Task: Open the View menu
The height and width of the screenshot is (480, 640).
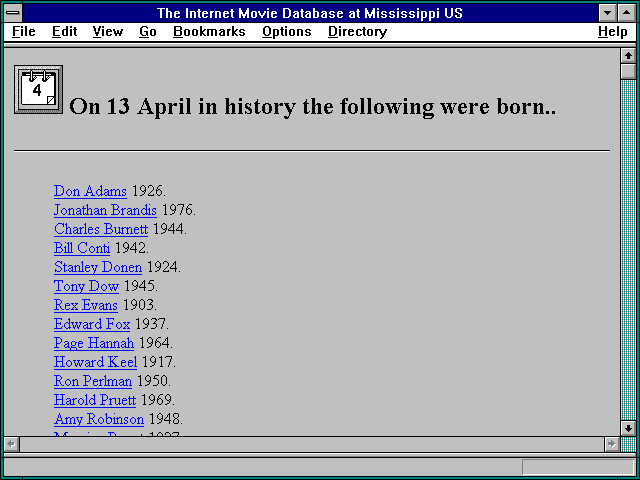Action: pos(108,31)
